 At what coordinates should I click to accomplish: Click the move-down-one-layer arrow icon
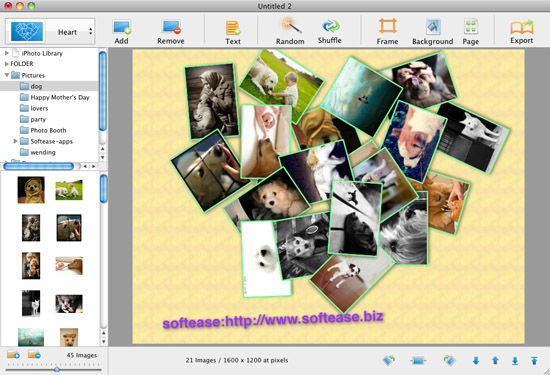click(x=476, y=360)
